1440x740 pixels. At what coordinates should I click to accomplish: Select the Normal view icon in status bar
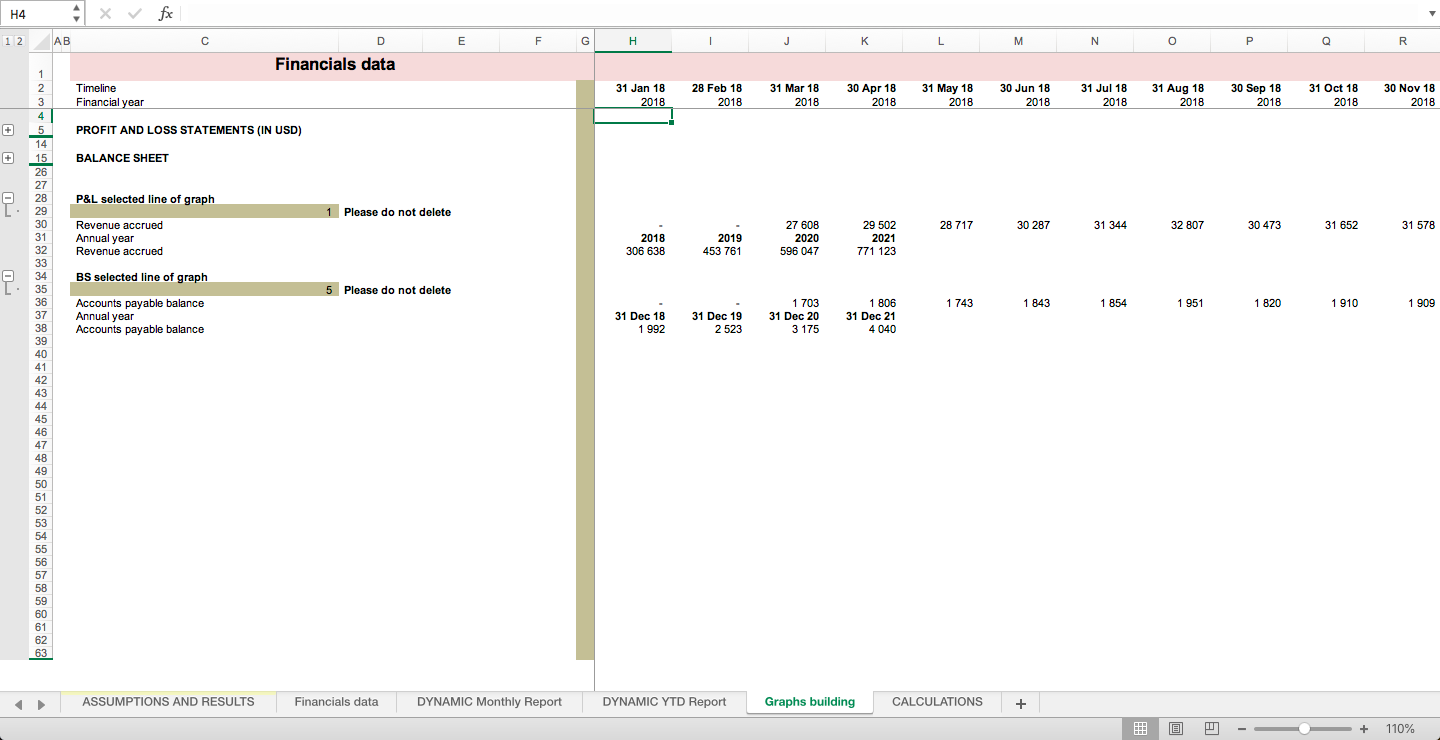coord(1139,728)
